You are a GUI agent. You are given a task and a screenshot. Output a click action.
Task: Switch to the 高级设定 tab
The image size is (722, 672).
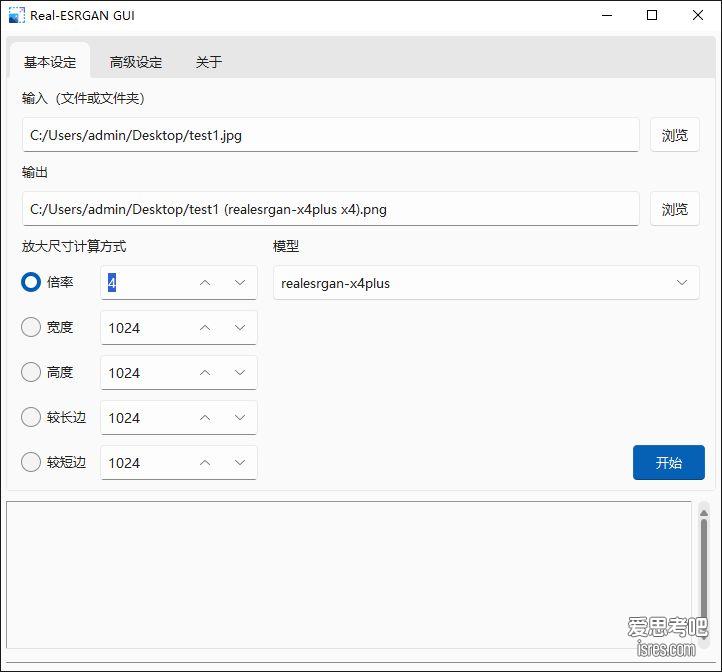(136, 62)
